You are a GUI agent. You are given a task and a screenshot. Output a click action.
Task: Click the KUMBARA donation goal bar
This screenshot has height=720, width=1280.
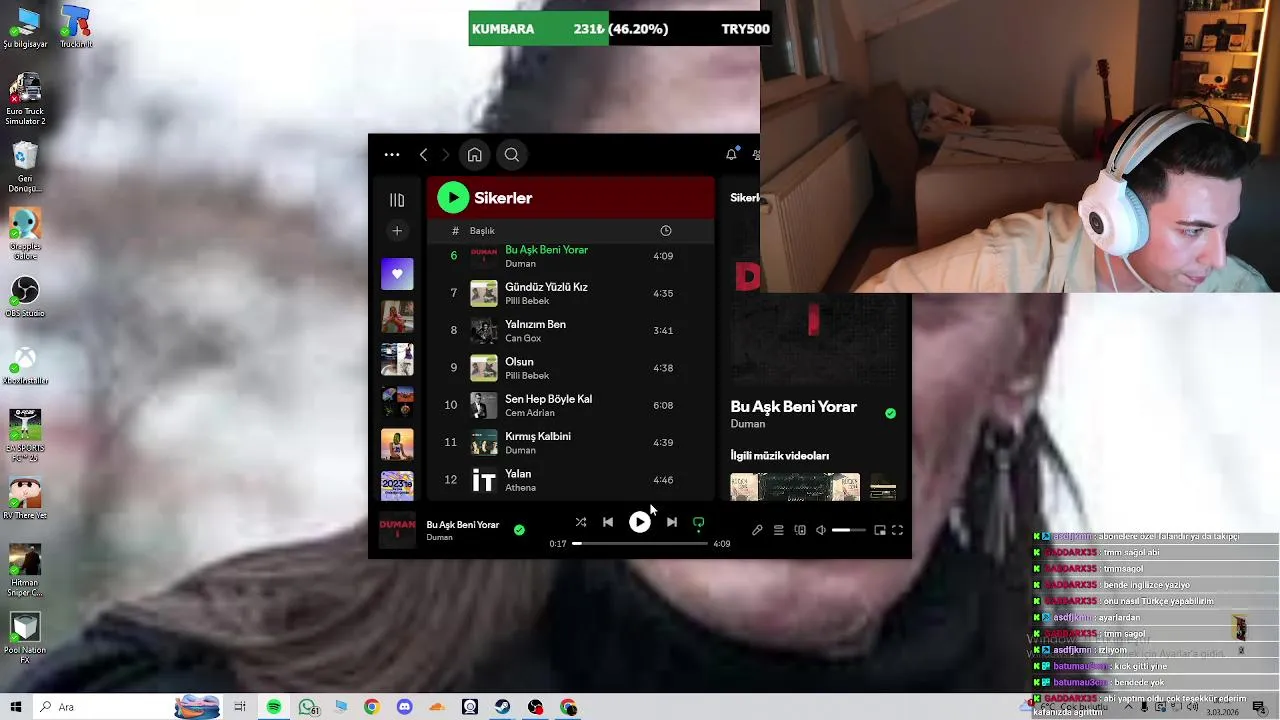(x=620, y=29)
